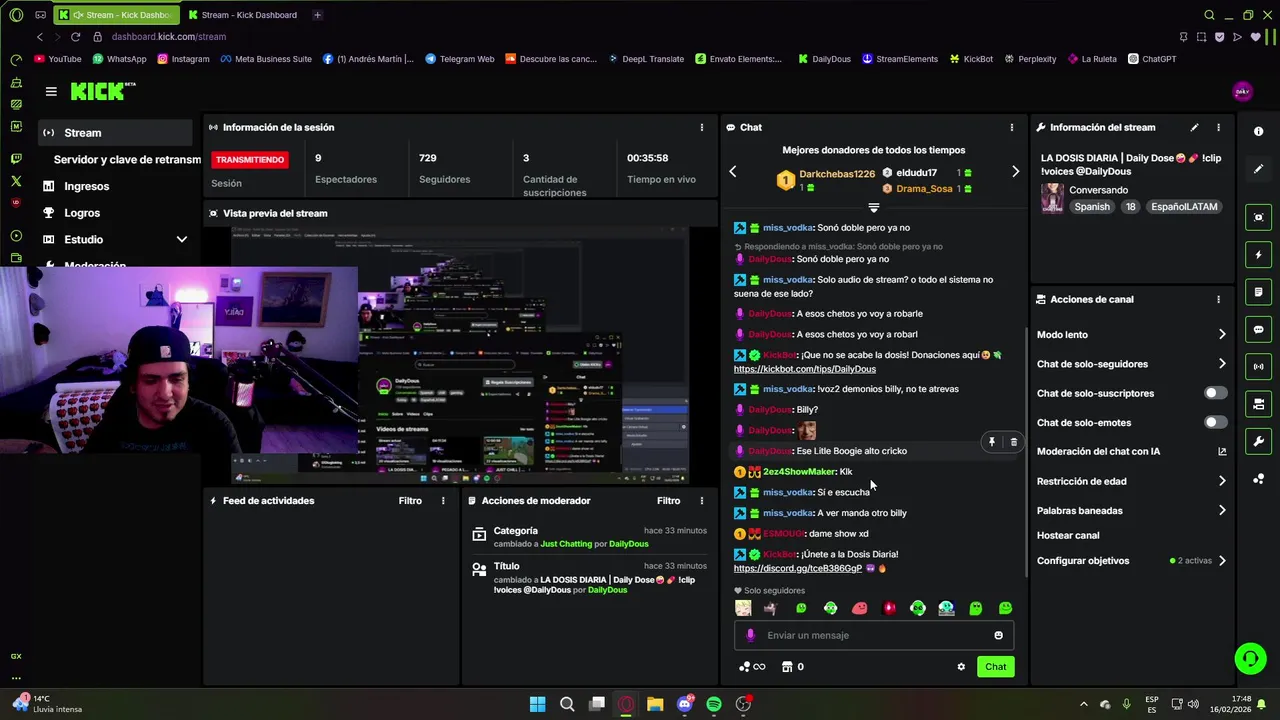
Task: Open the info icon in right toolbar
Action: [1258, 132]
